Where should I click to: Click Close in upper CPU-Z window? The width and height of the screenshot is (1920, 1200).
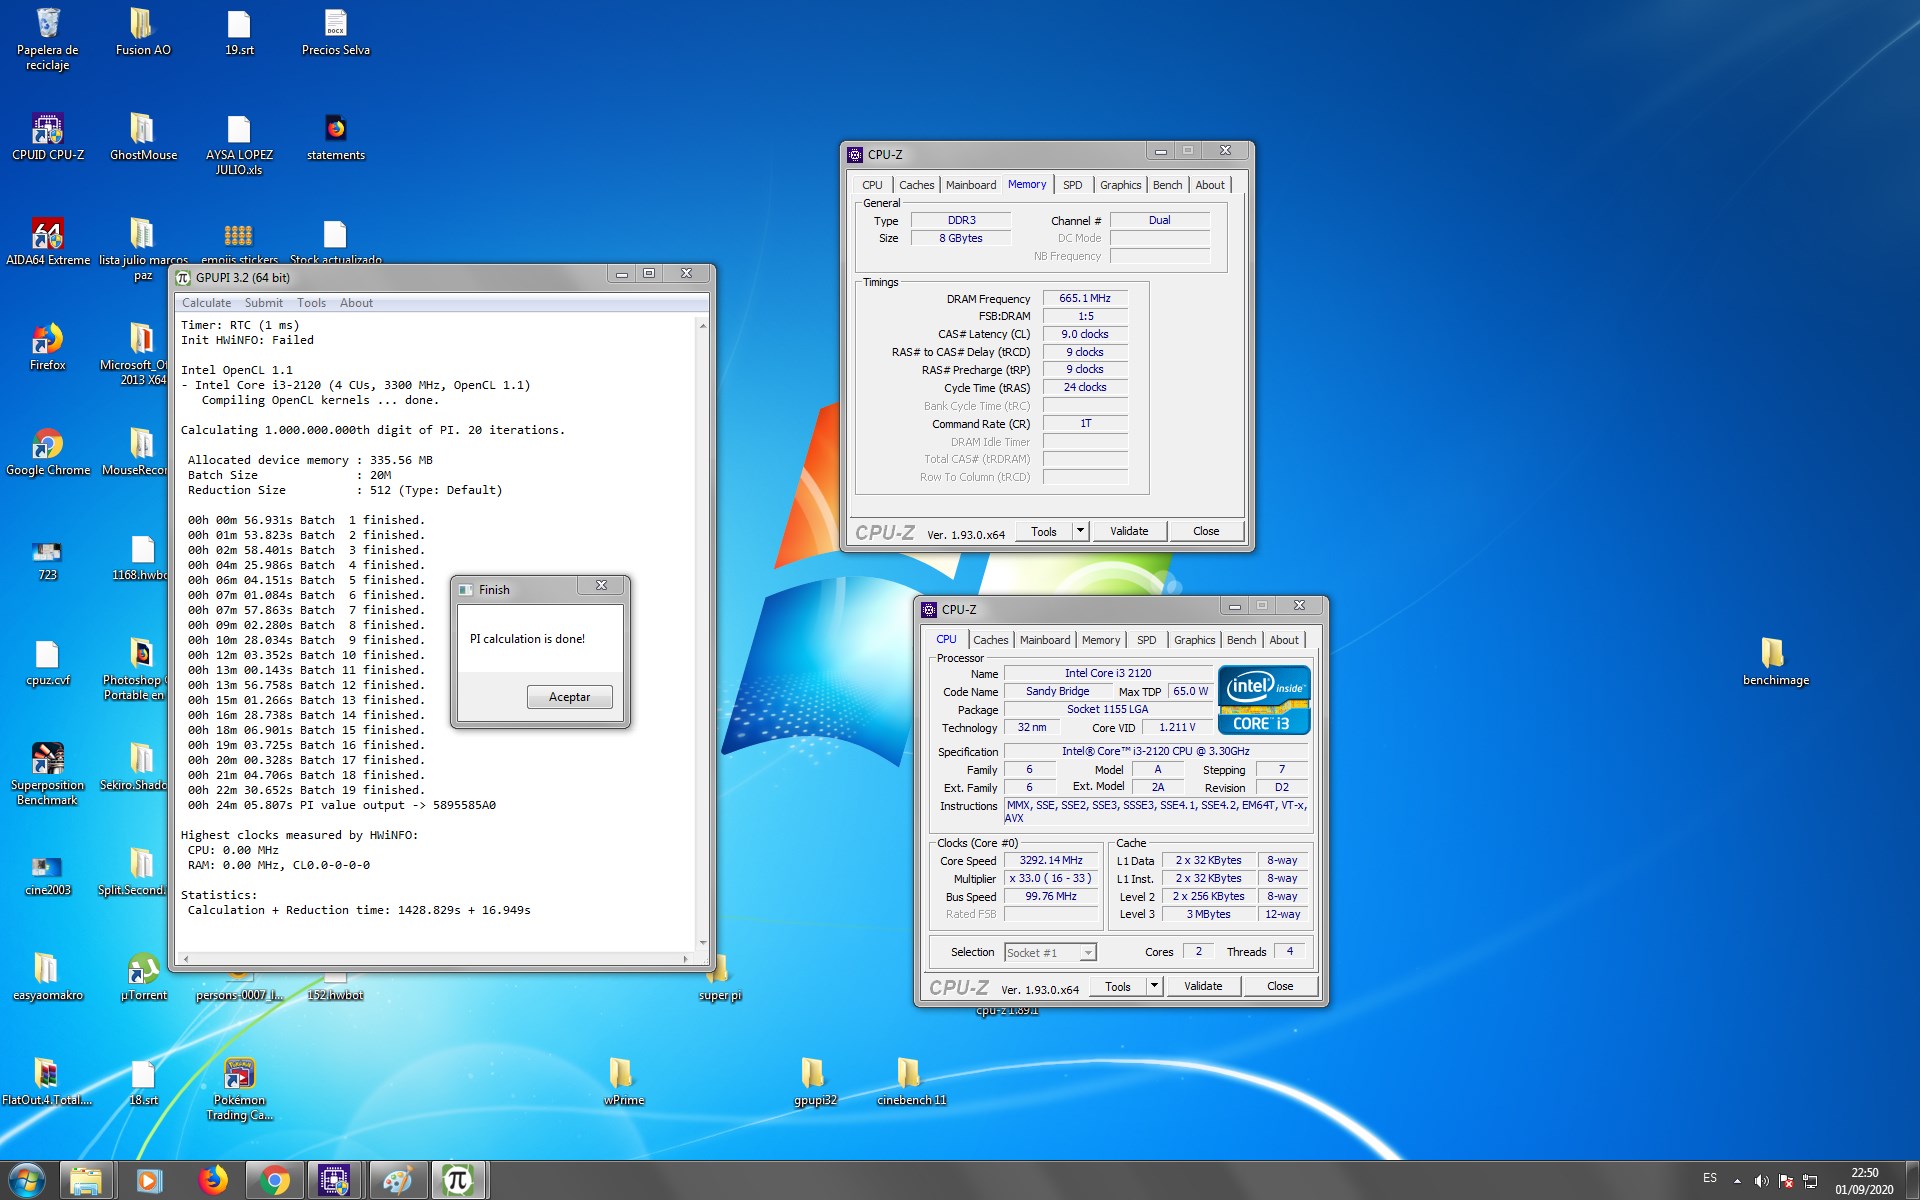(1206, 531)
